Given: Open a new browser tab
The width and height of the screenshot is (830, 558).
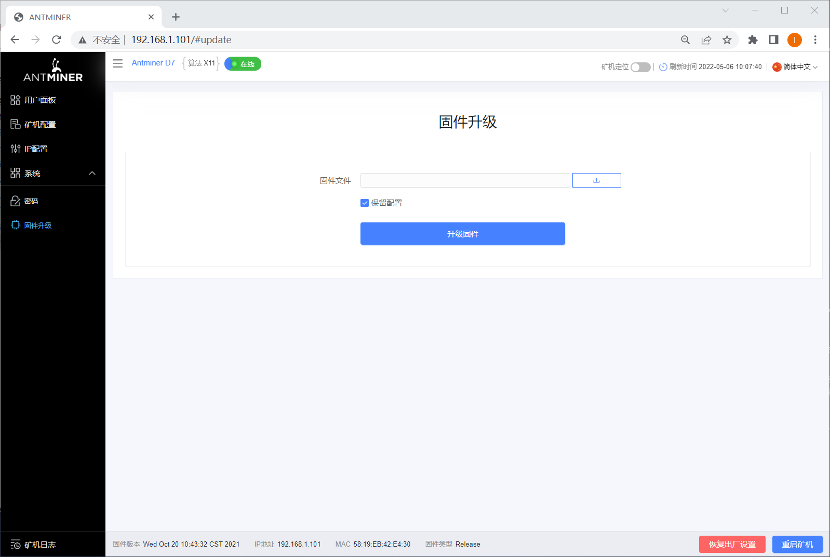Looking at the screenshot, I should [176, 17].
